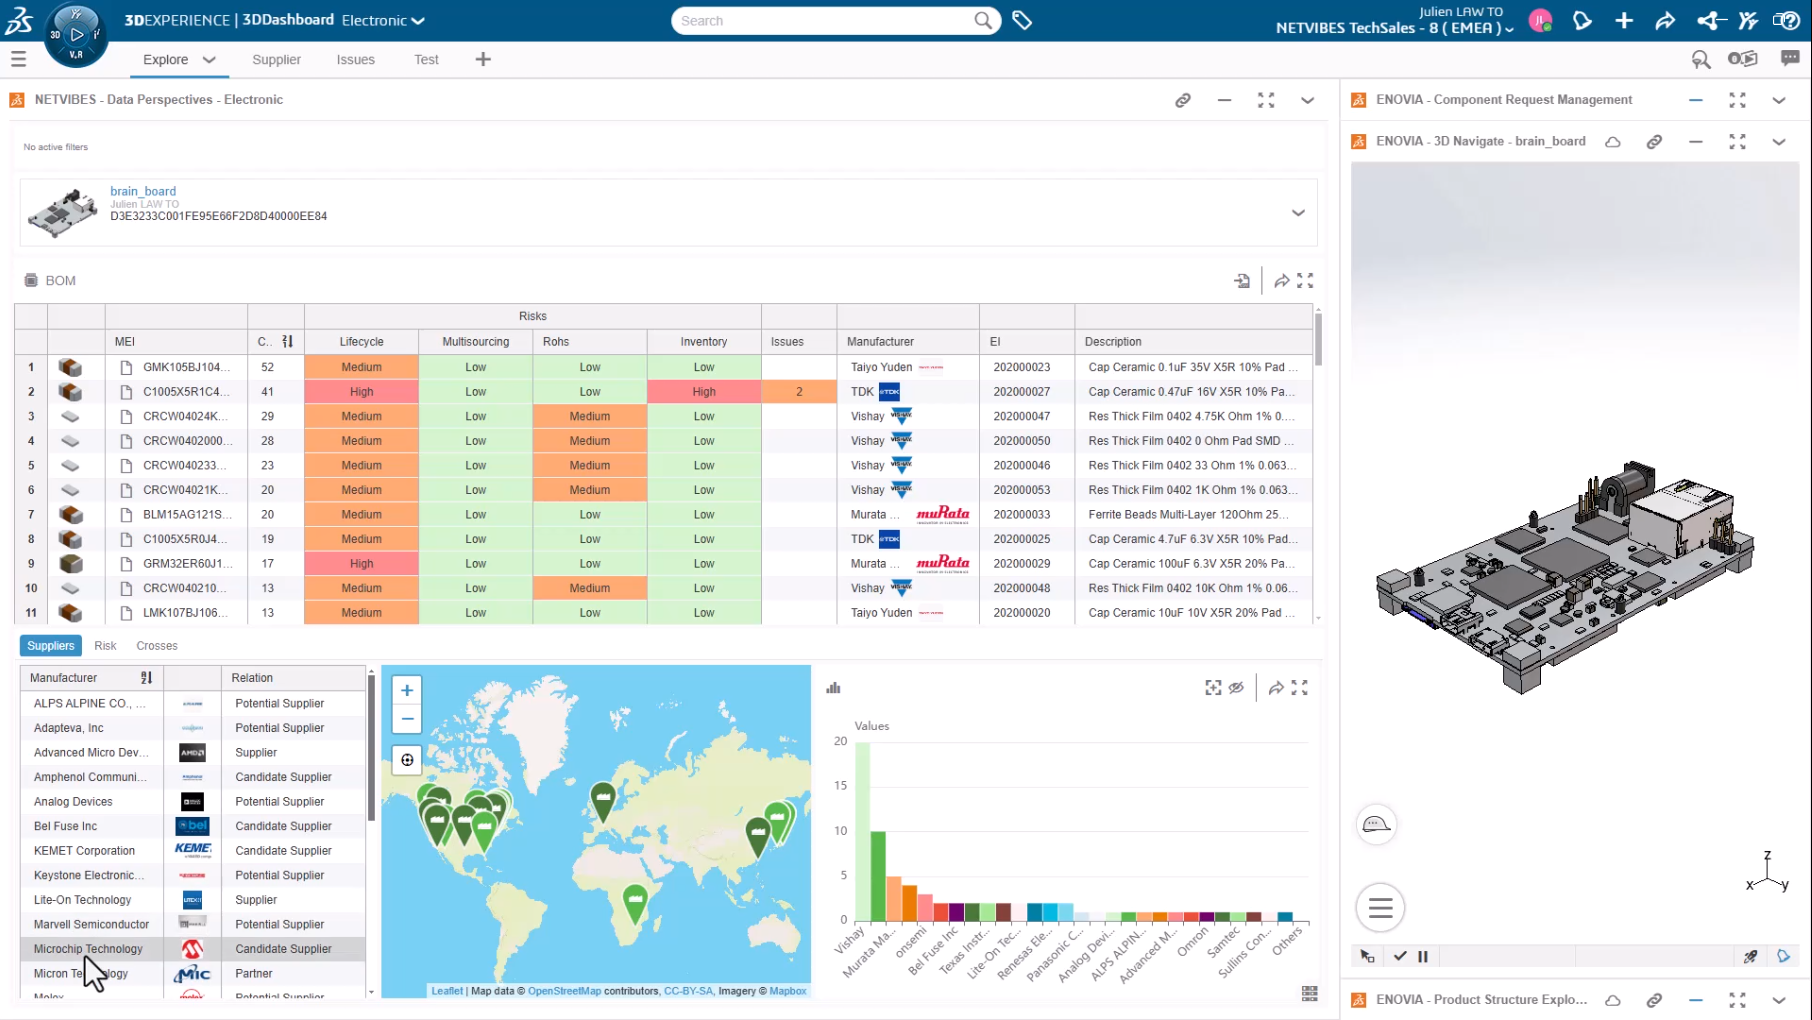Open the add plus icon in top bar
1812x1020 pixels.
pyautogui.click(x=1624, y=21)
